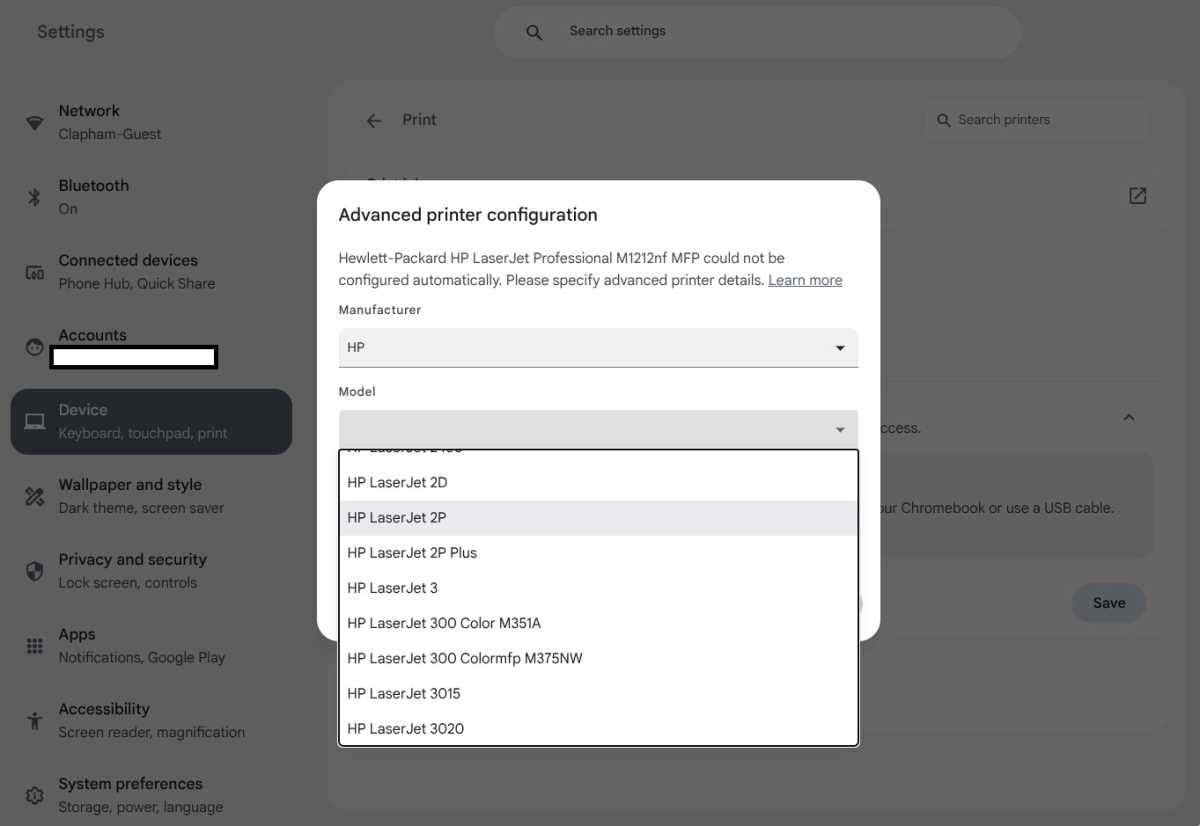Click the Settings title text
The image size is (1200, 826).
[71, 32]
